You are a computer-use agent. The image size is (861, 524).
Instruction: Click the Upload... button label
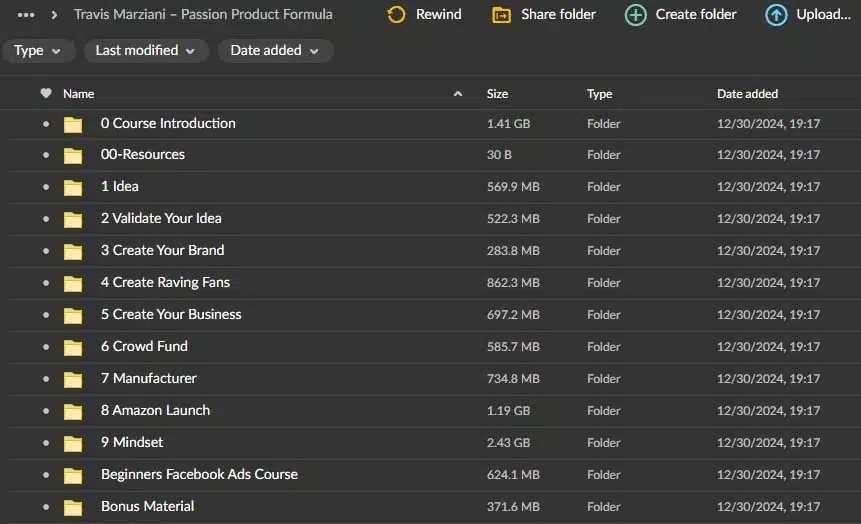click(x=823, y=14)
